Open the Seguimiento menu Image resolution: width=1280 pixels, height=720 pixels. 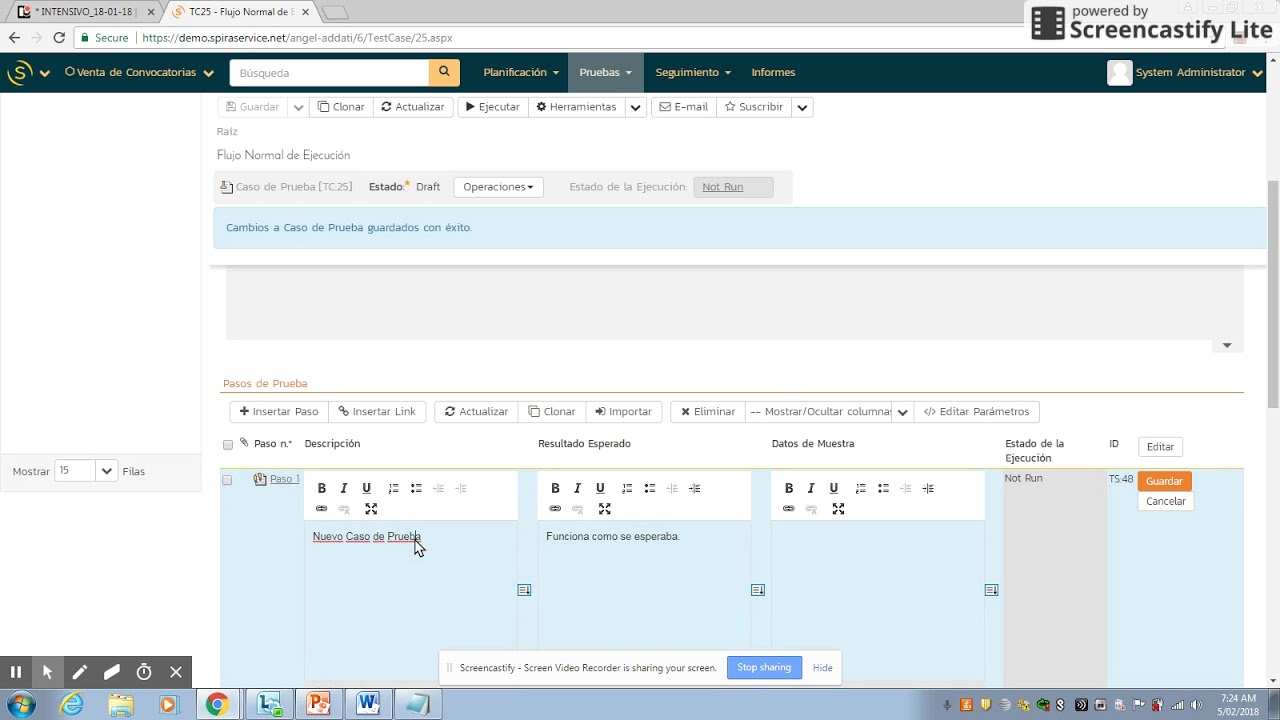[x=693, y=72]
